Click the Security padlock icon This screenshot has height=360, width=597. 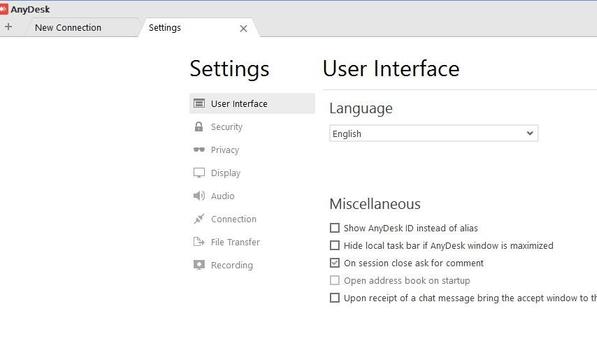click(x=199, y=126)
